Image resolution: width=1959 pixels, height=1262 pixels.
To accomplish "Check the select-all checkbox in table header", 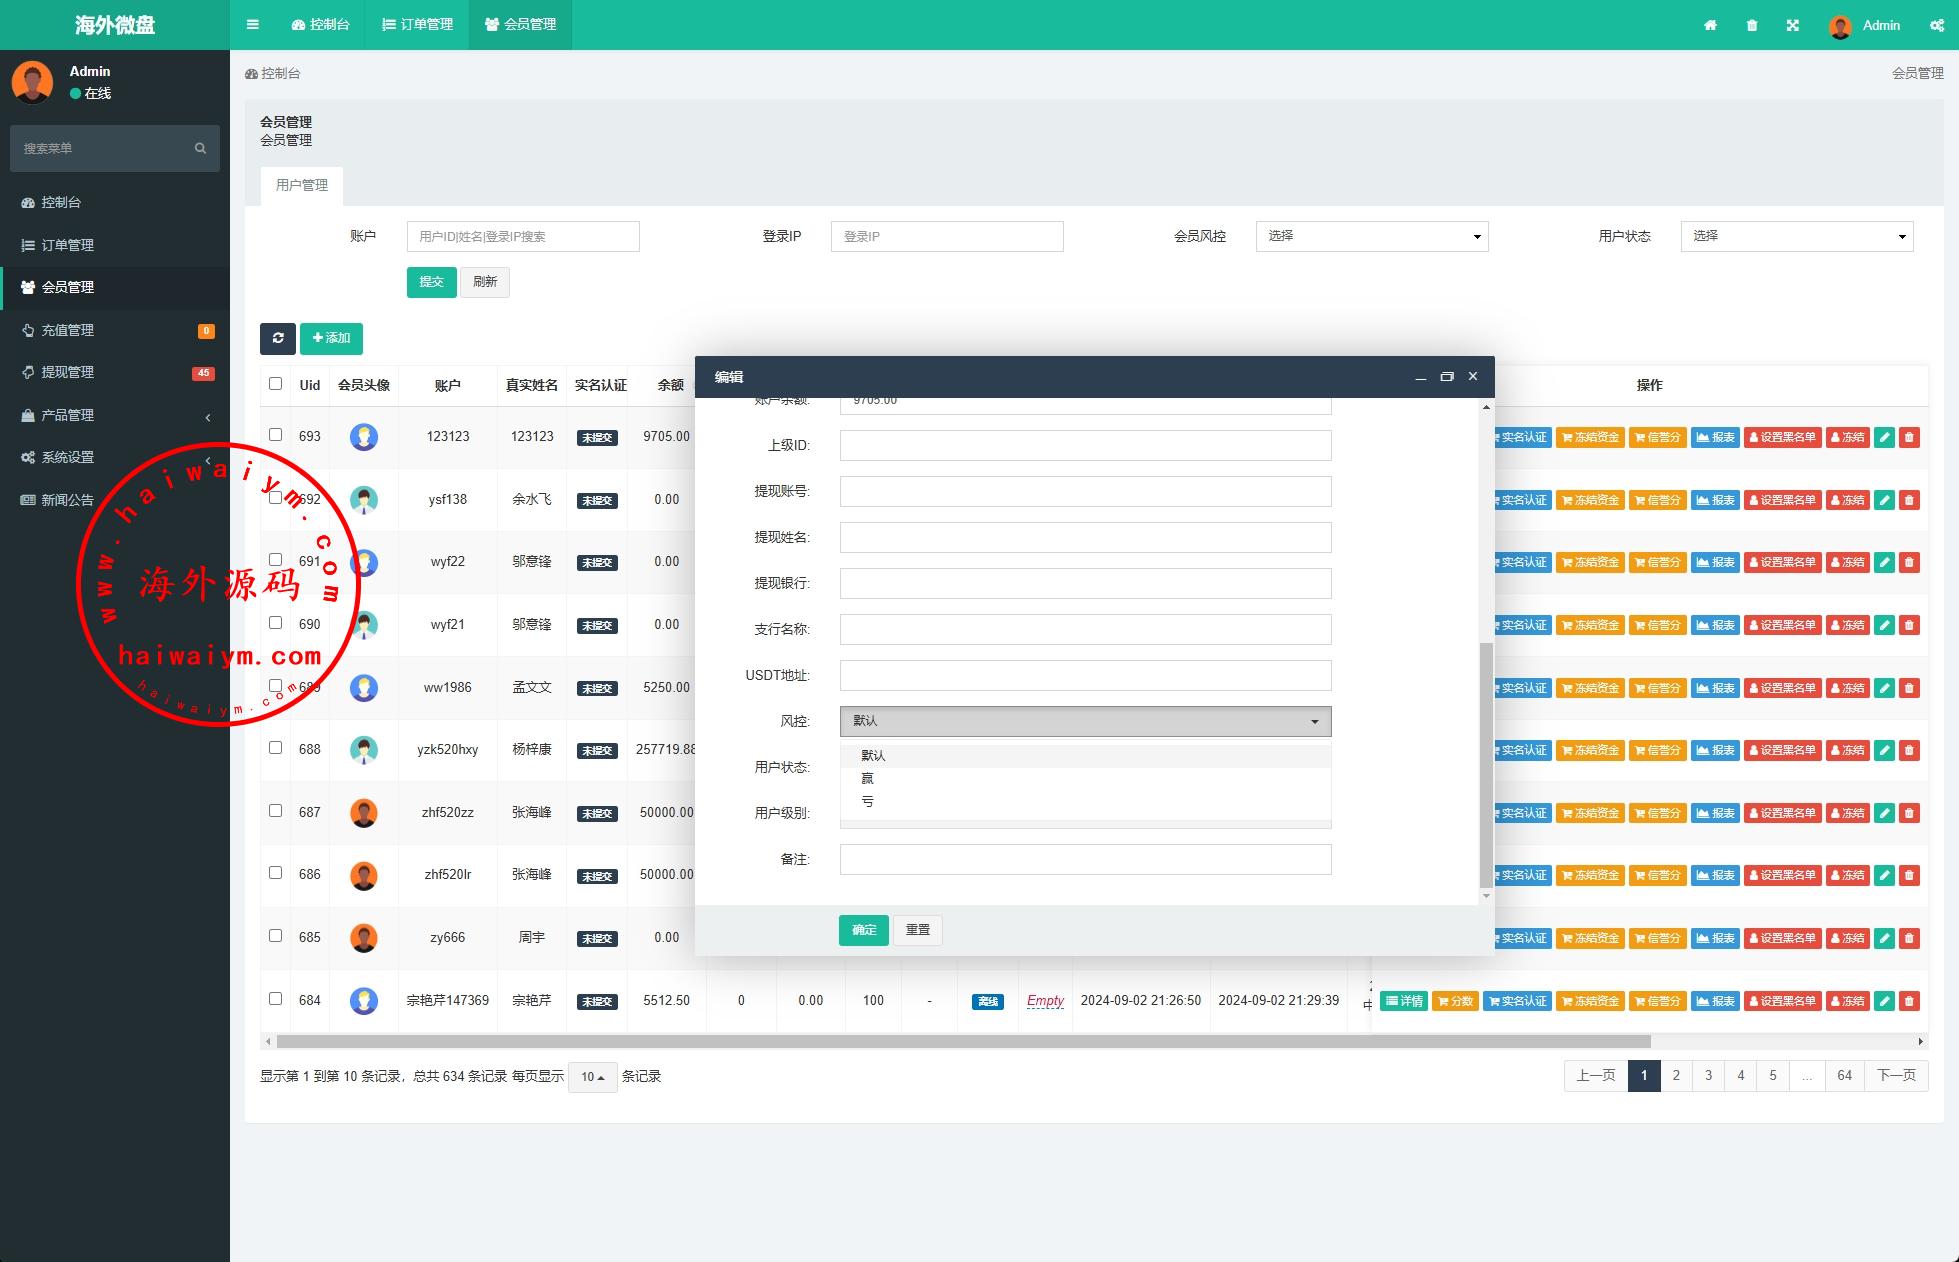I will [276, 384].
